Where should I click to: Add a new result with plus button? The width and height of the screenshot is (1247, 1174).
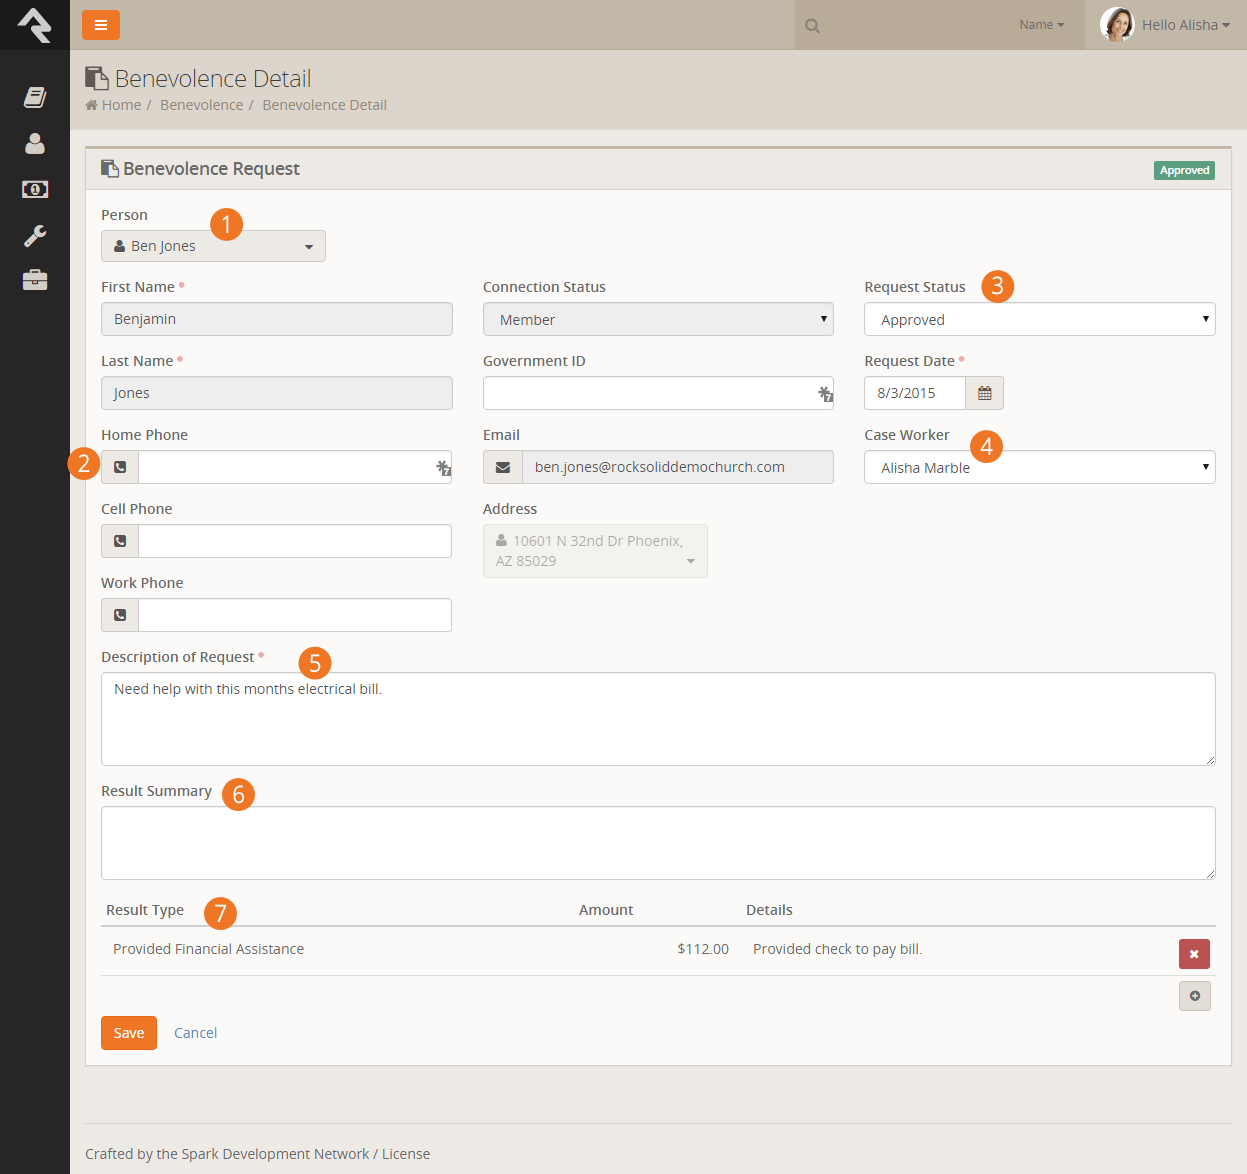1194,996
